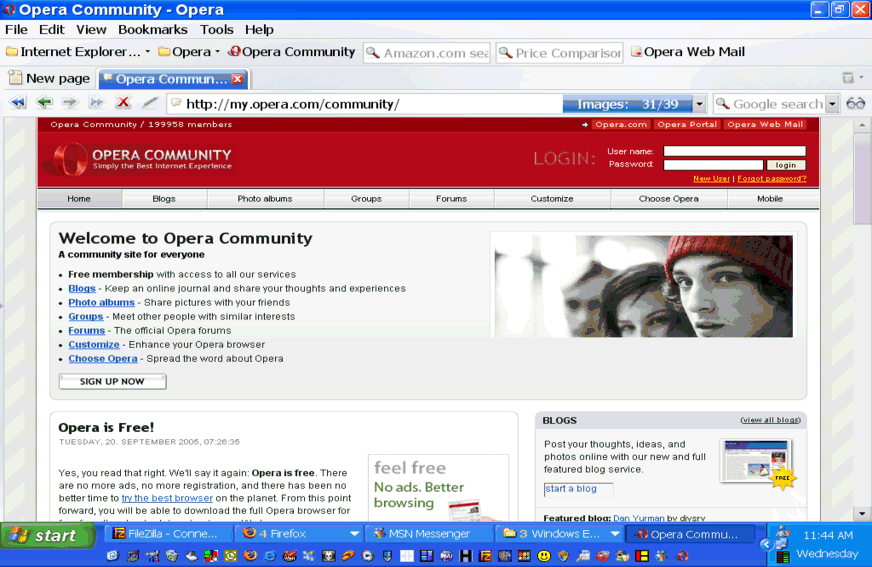Click the Password input field

[x=714, y=165]
